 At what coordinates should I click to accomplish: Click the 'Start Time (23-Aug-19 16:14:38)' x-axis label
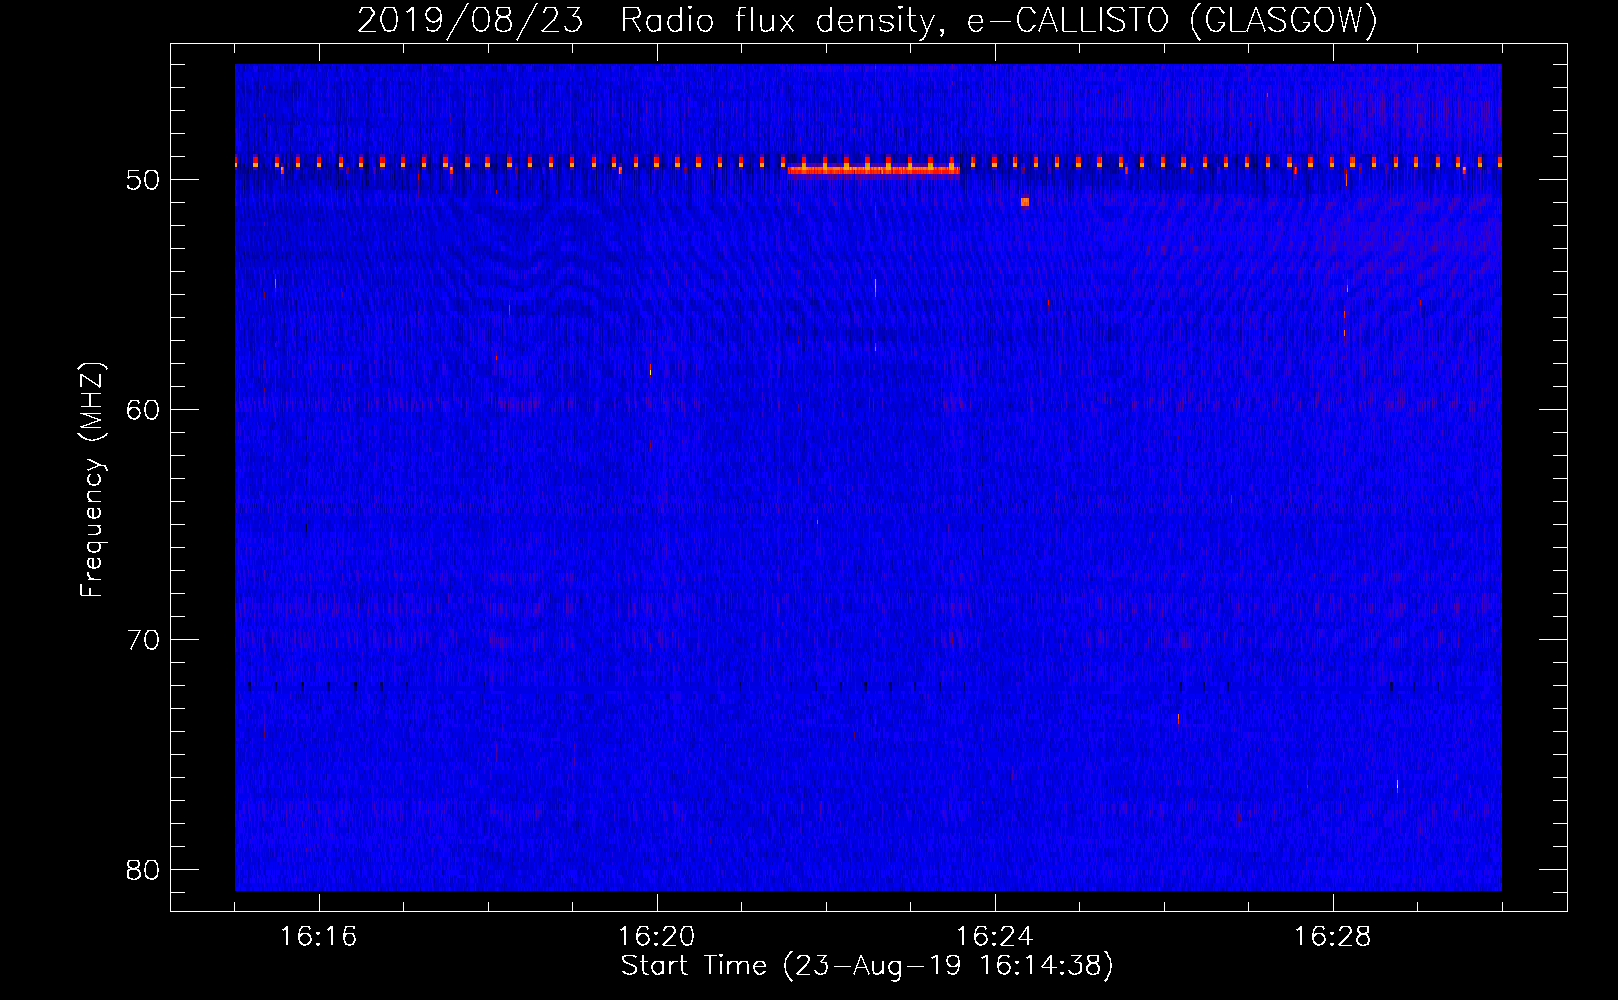tap(867, 966)
